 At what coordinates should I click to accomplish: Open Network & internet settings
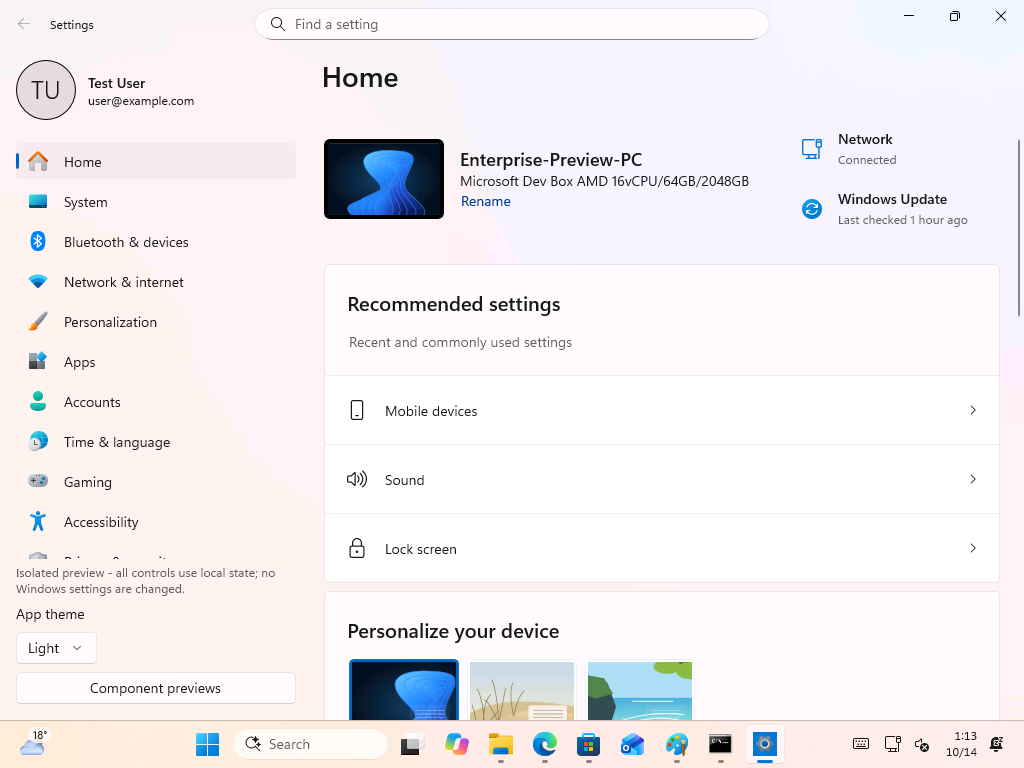point(155,282)
